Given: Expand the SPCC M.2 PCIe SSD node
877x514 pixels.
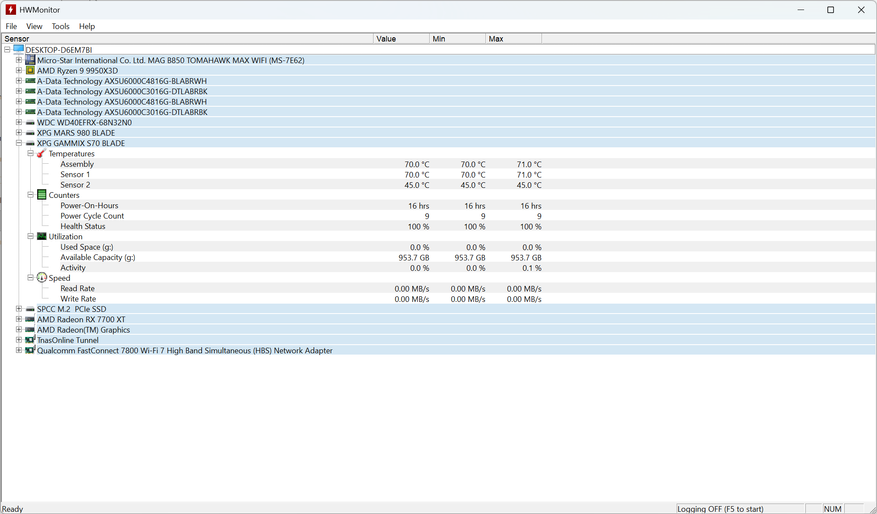Looking at the screenshot, I should point(18,309).
